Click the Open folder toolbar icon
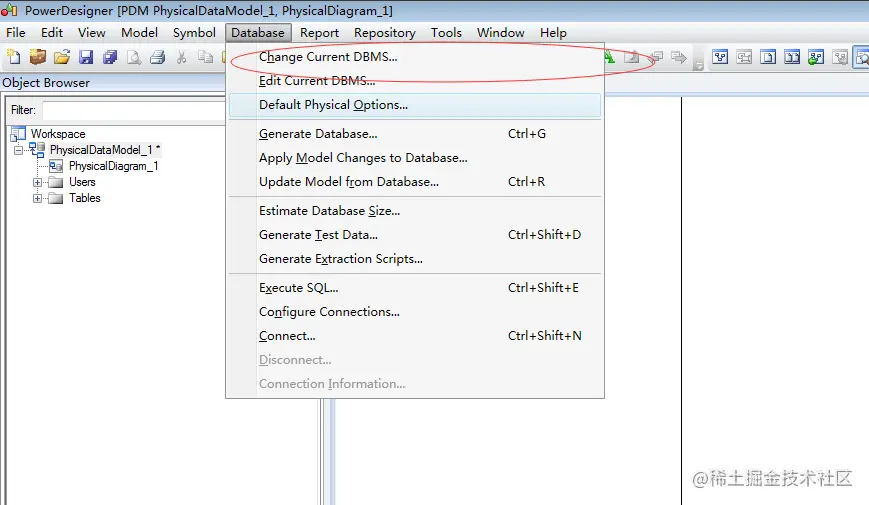The width and height of the screenshot is (869, 505). coord(62,57)
